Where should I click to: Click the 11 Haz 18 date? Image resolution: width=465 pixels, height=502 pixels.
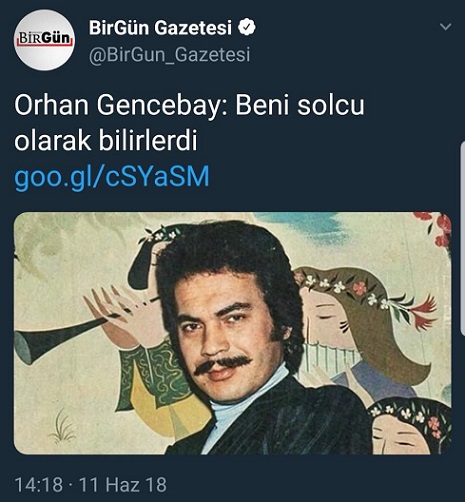pyautogui.click(x=122, y=484)
